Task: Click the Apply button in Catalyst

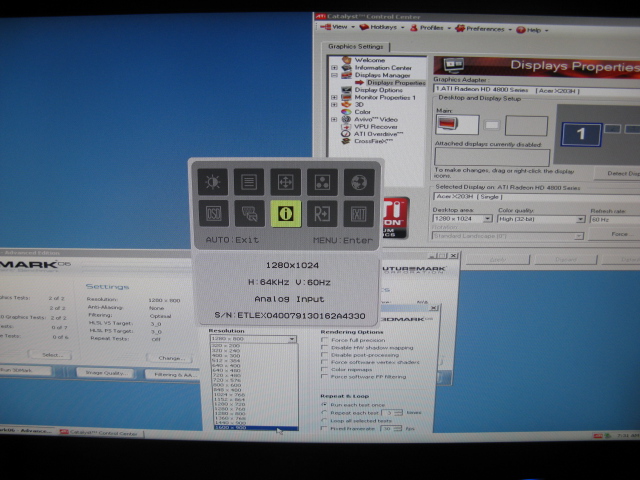Action: click(498, 260)
